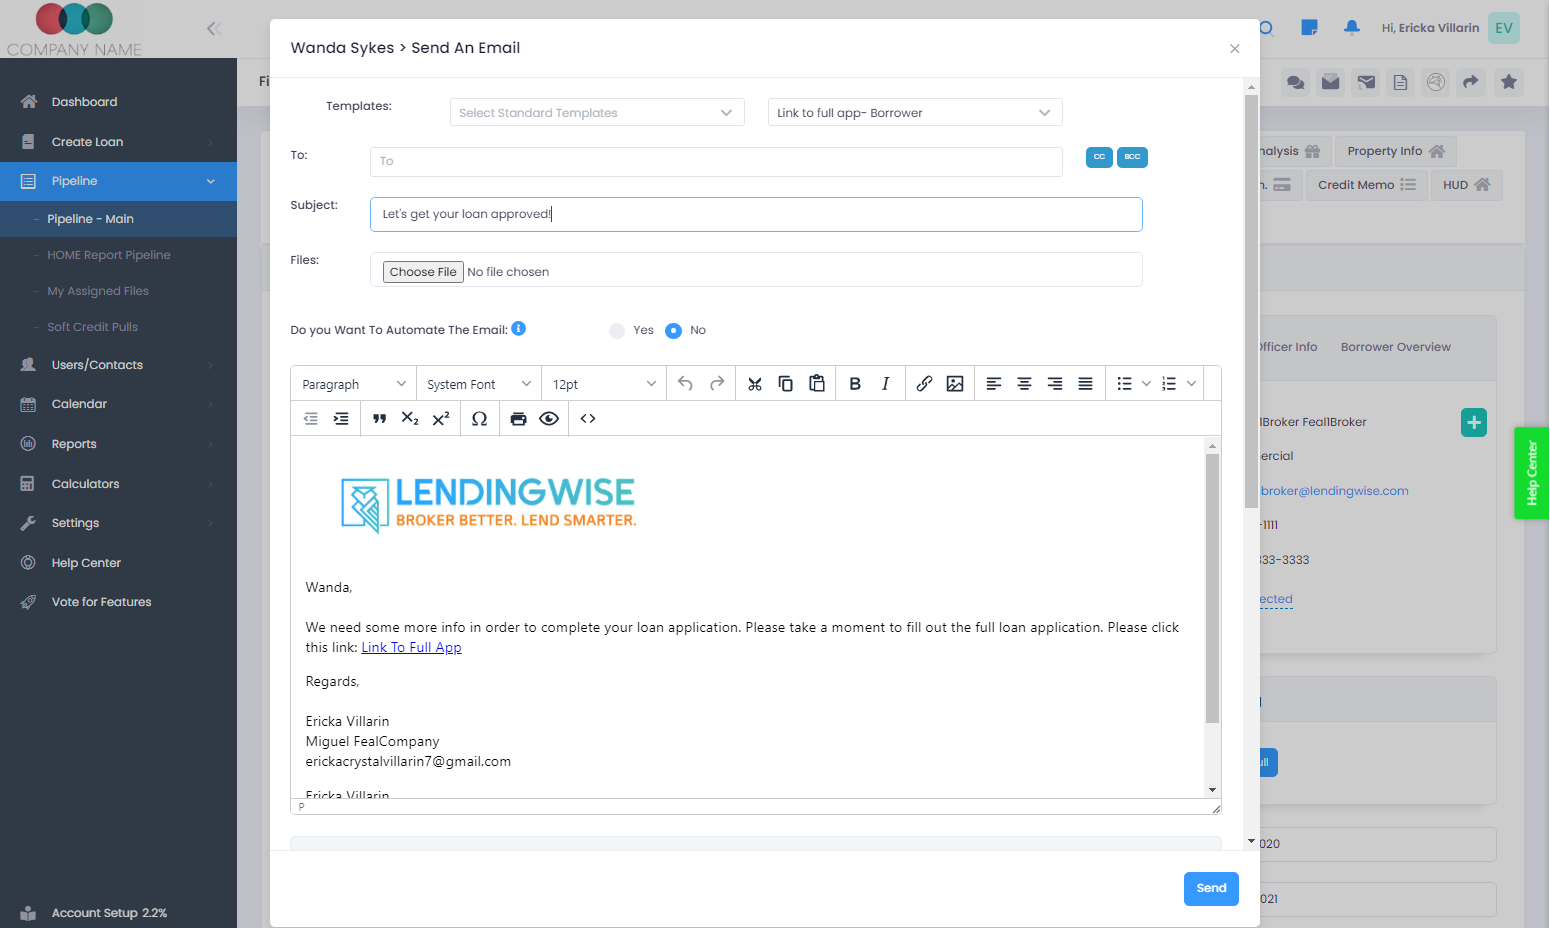
Task: Select the No automation radio button
Action: pos(674,331)
